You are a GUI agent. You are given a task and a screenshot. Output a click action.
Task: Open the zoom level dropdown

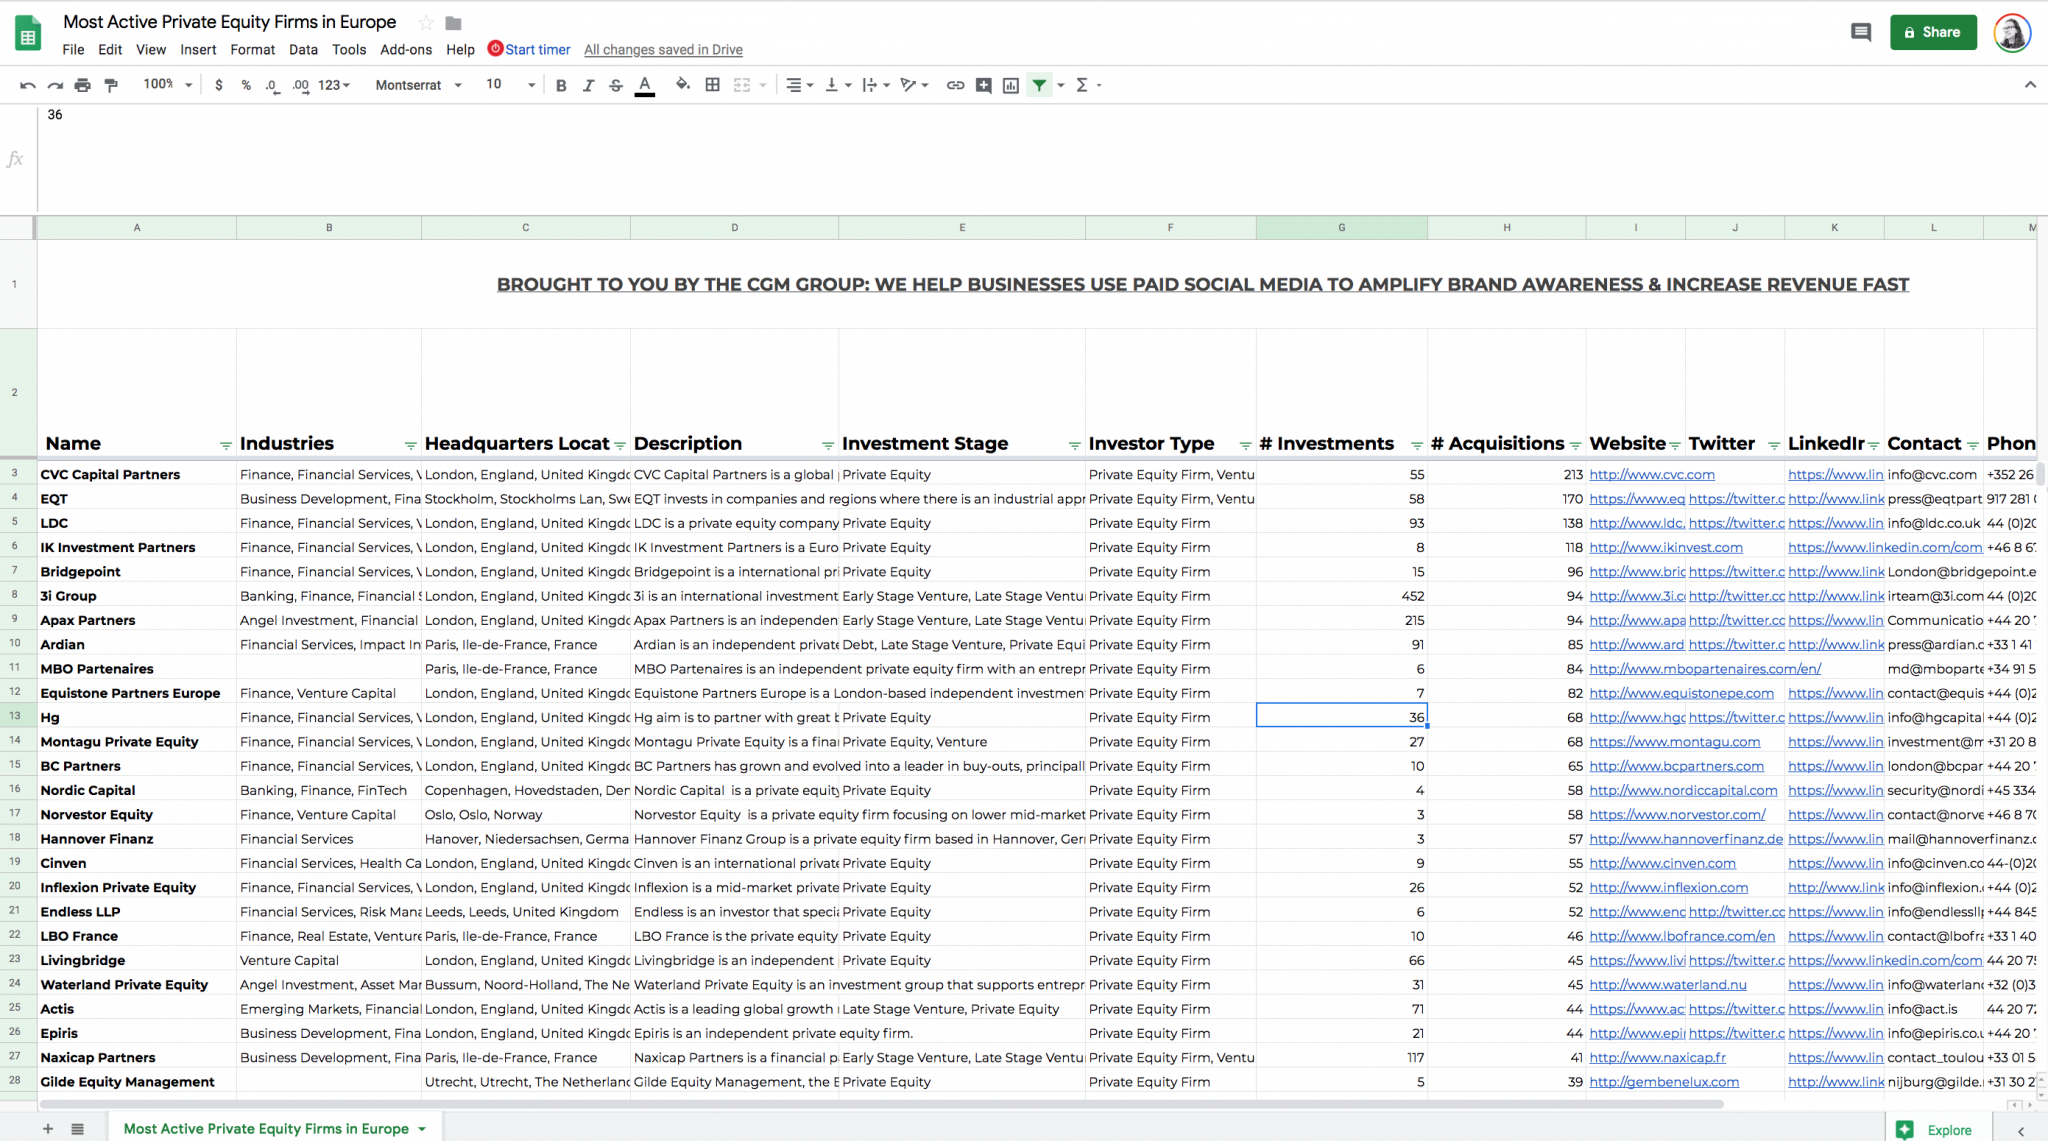coord(167,85)
